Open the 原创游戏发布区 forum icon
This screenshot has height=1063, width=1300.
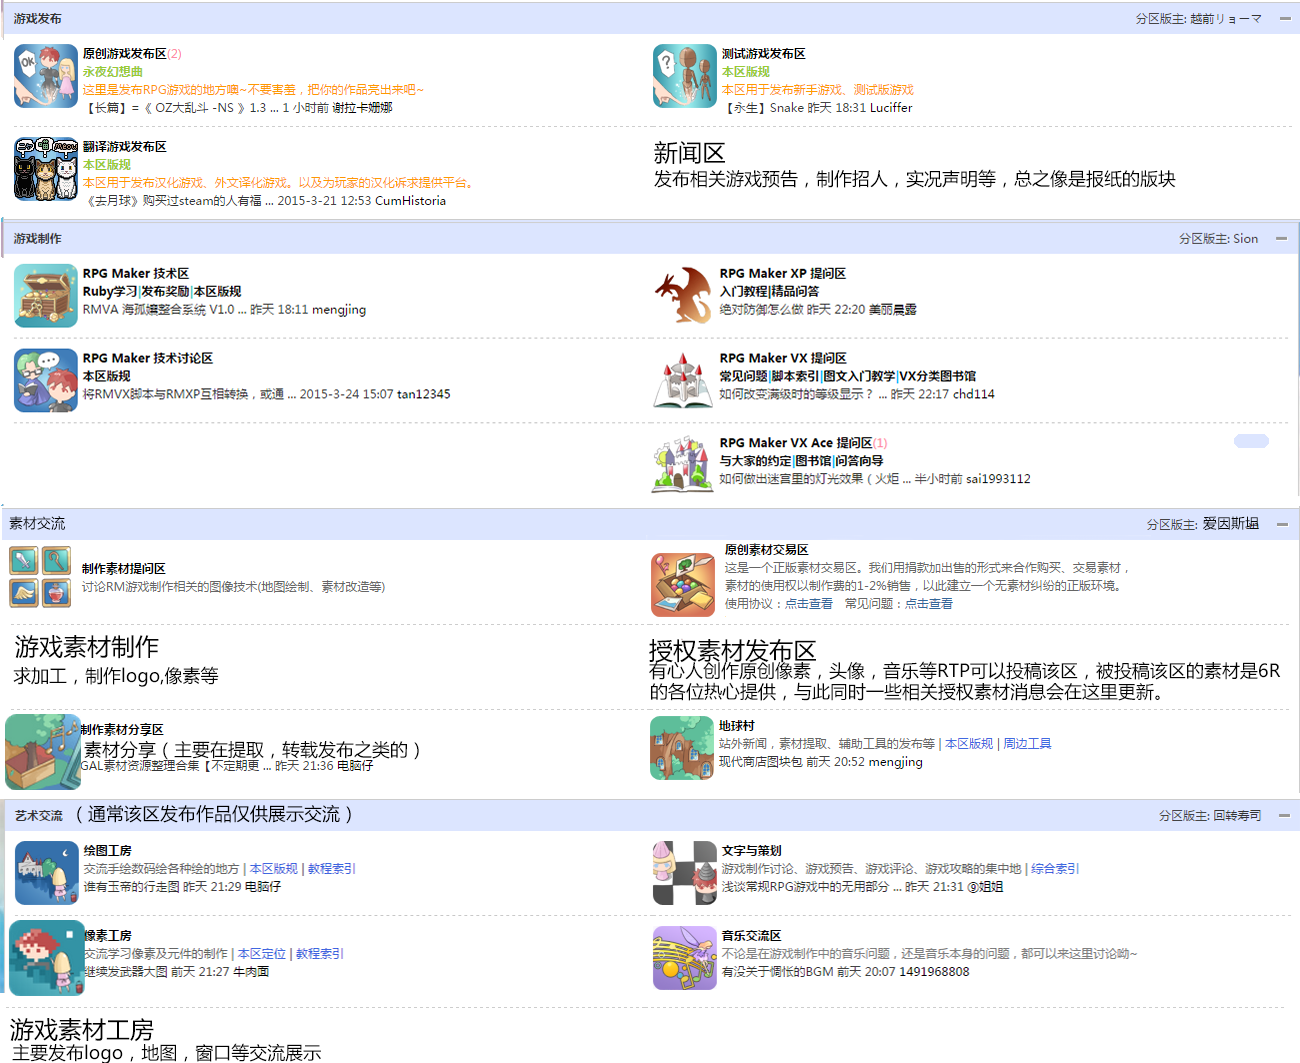tap(46, 76)
